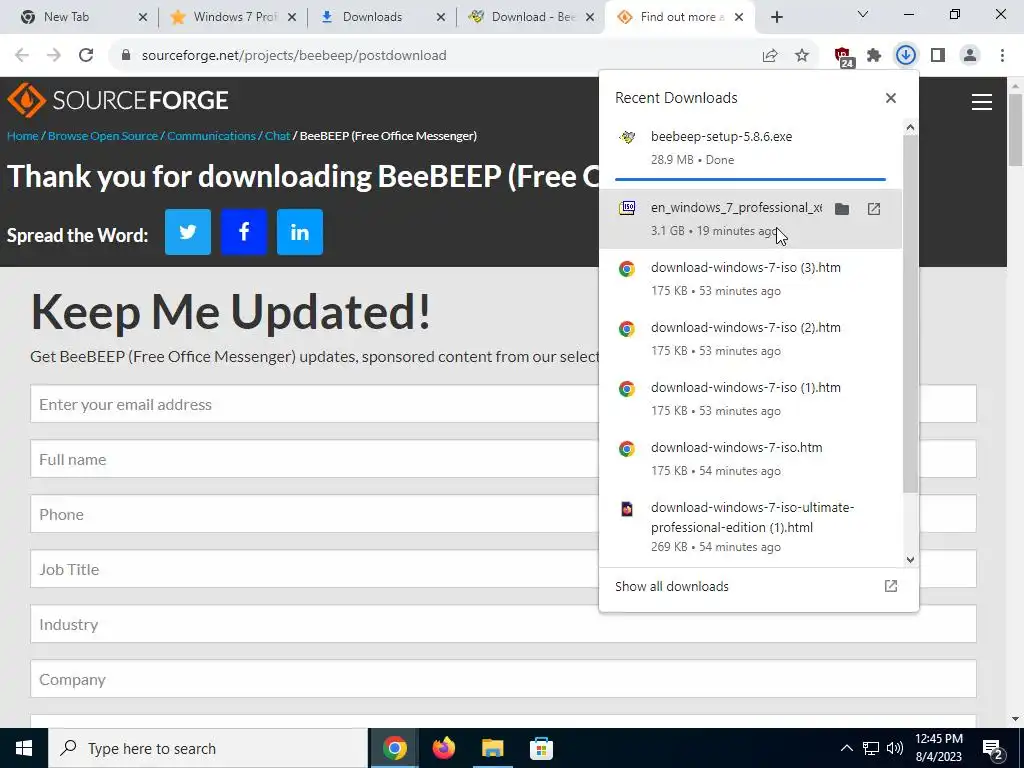The width and height of the screenshot is (1024, 768).
Task: Open download-windows-7-iso-ultimate-professional-edition (1).html entry
Action: [x=750, y=527]
